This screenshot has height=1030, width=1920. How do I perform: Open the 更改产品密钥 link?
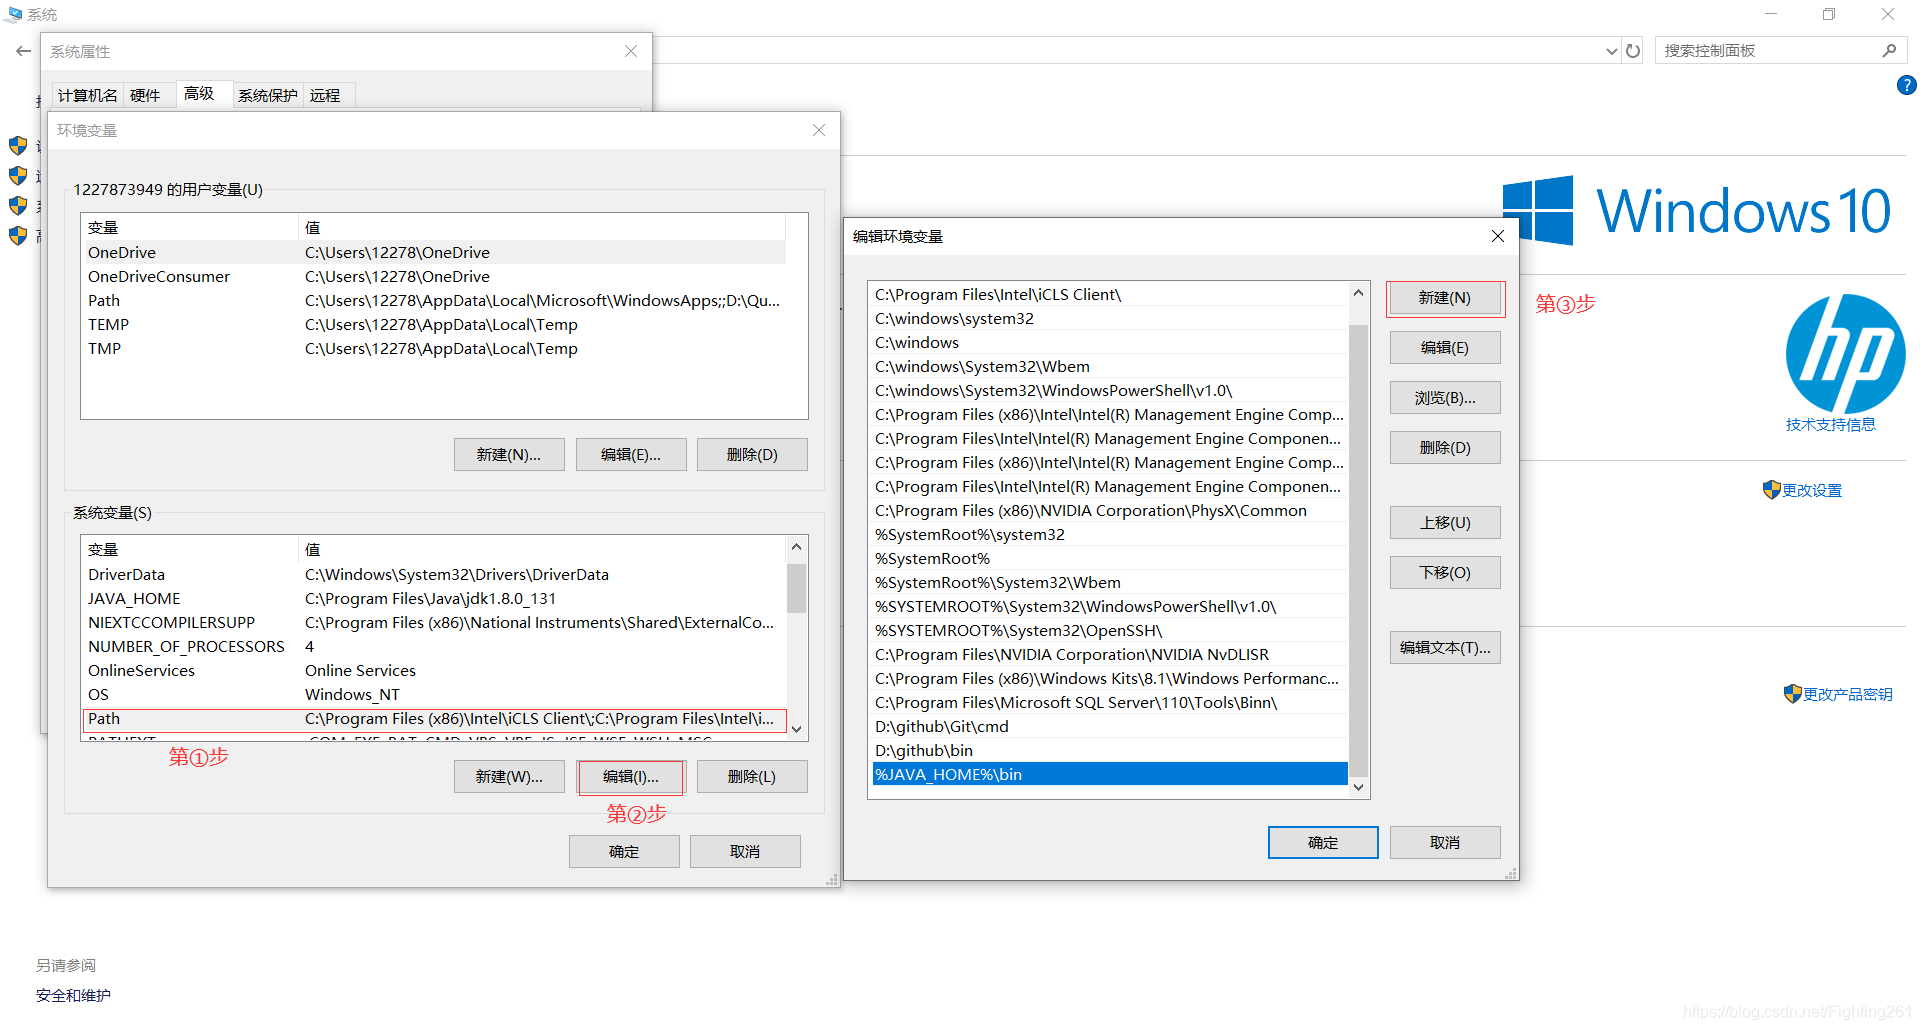point(1847,695)
